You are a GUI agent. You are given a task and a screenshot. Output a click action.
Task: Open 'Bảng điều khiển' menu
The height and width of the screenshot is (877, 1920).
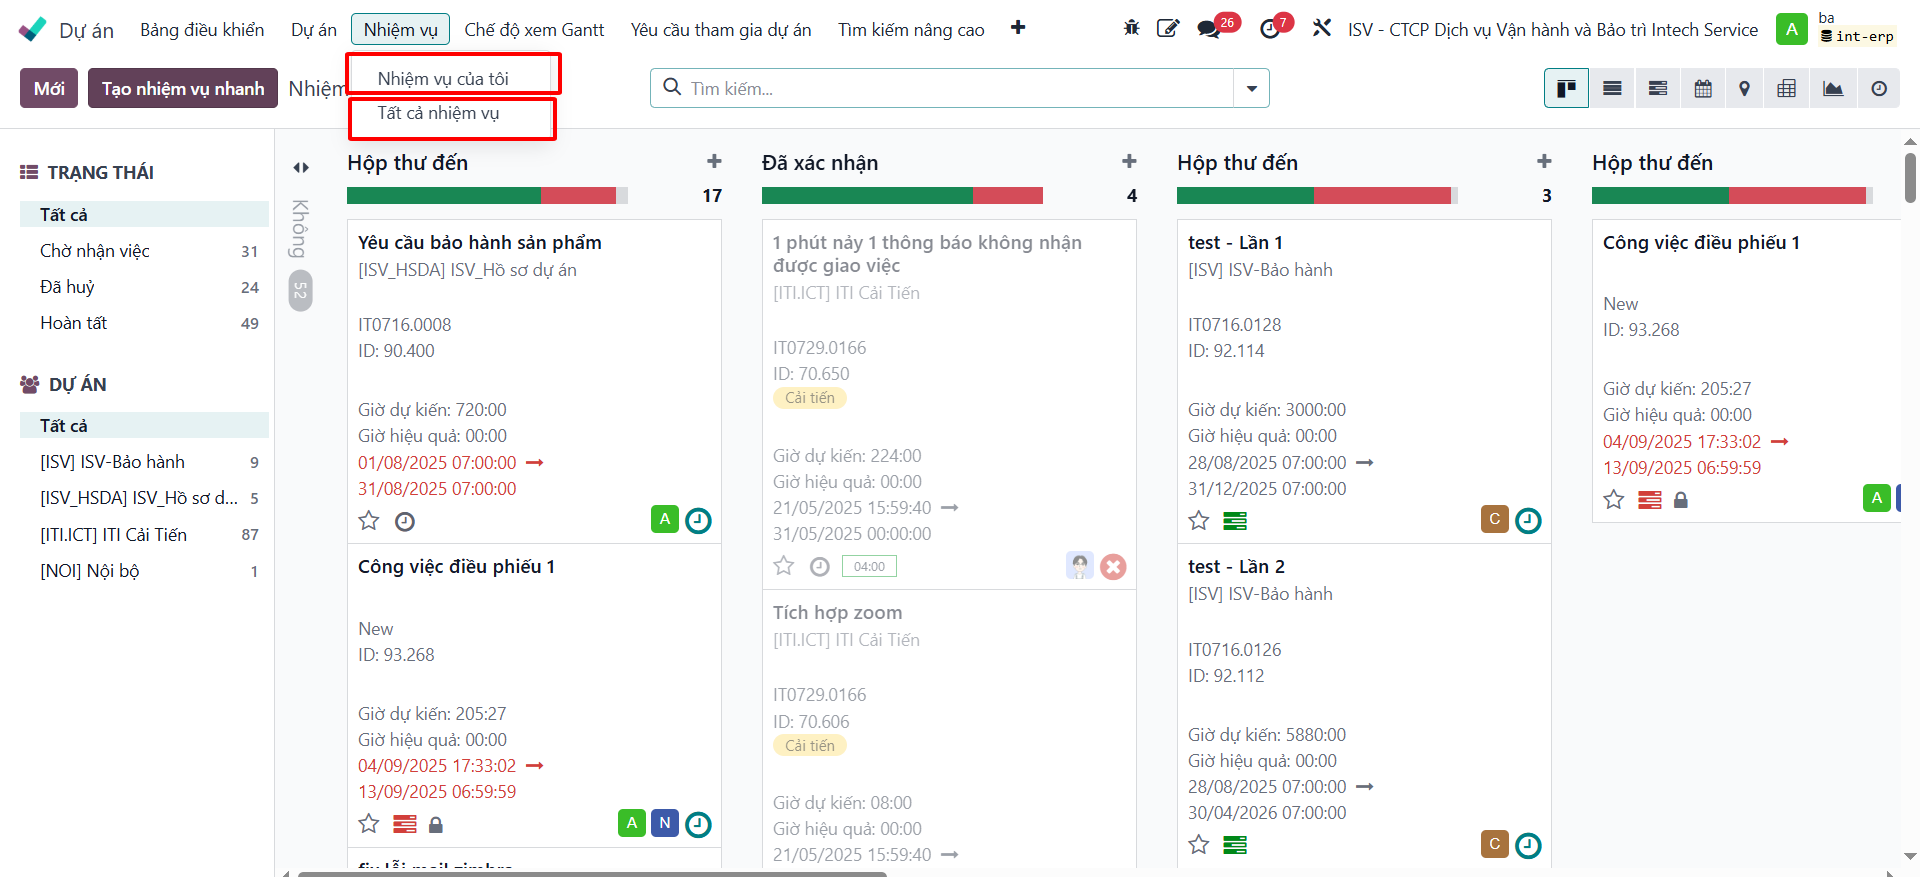202,30
